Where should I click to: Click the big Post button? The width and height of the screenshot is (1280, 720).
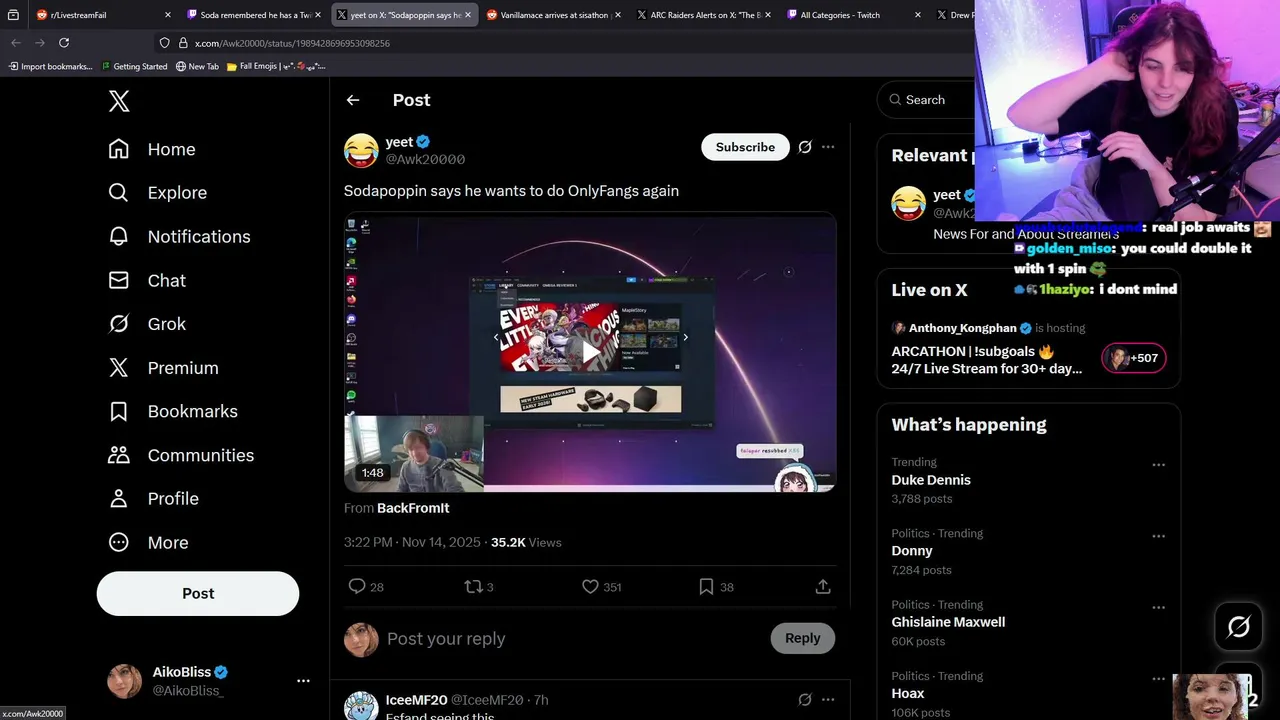pyautogui.click(x=198, y=594)
